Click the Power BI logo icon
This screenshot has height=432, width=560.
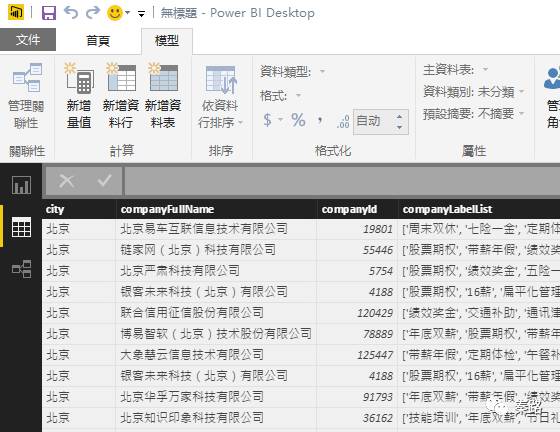(16, 12)
